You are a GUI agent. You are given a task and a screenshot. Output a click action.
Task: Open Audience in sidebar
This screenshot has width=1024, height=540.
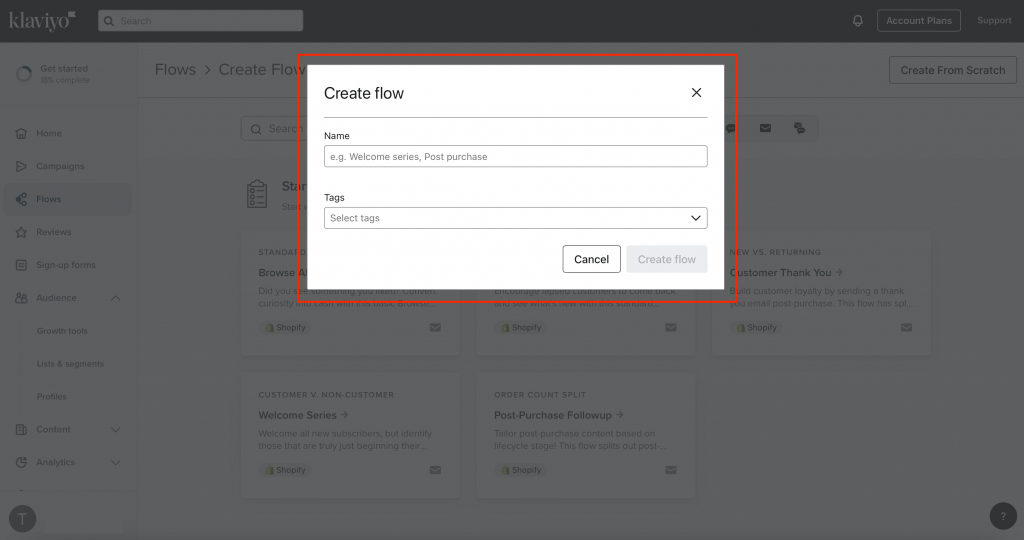(56, 298)
